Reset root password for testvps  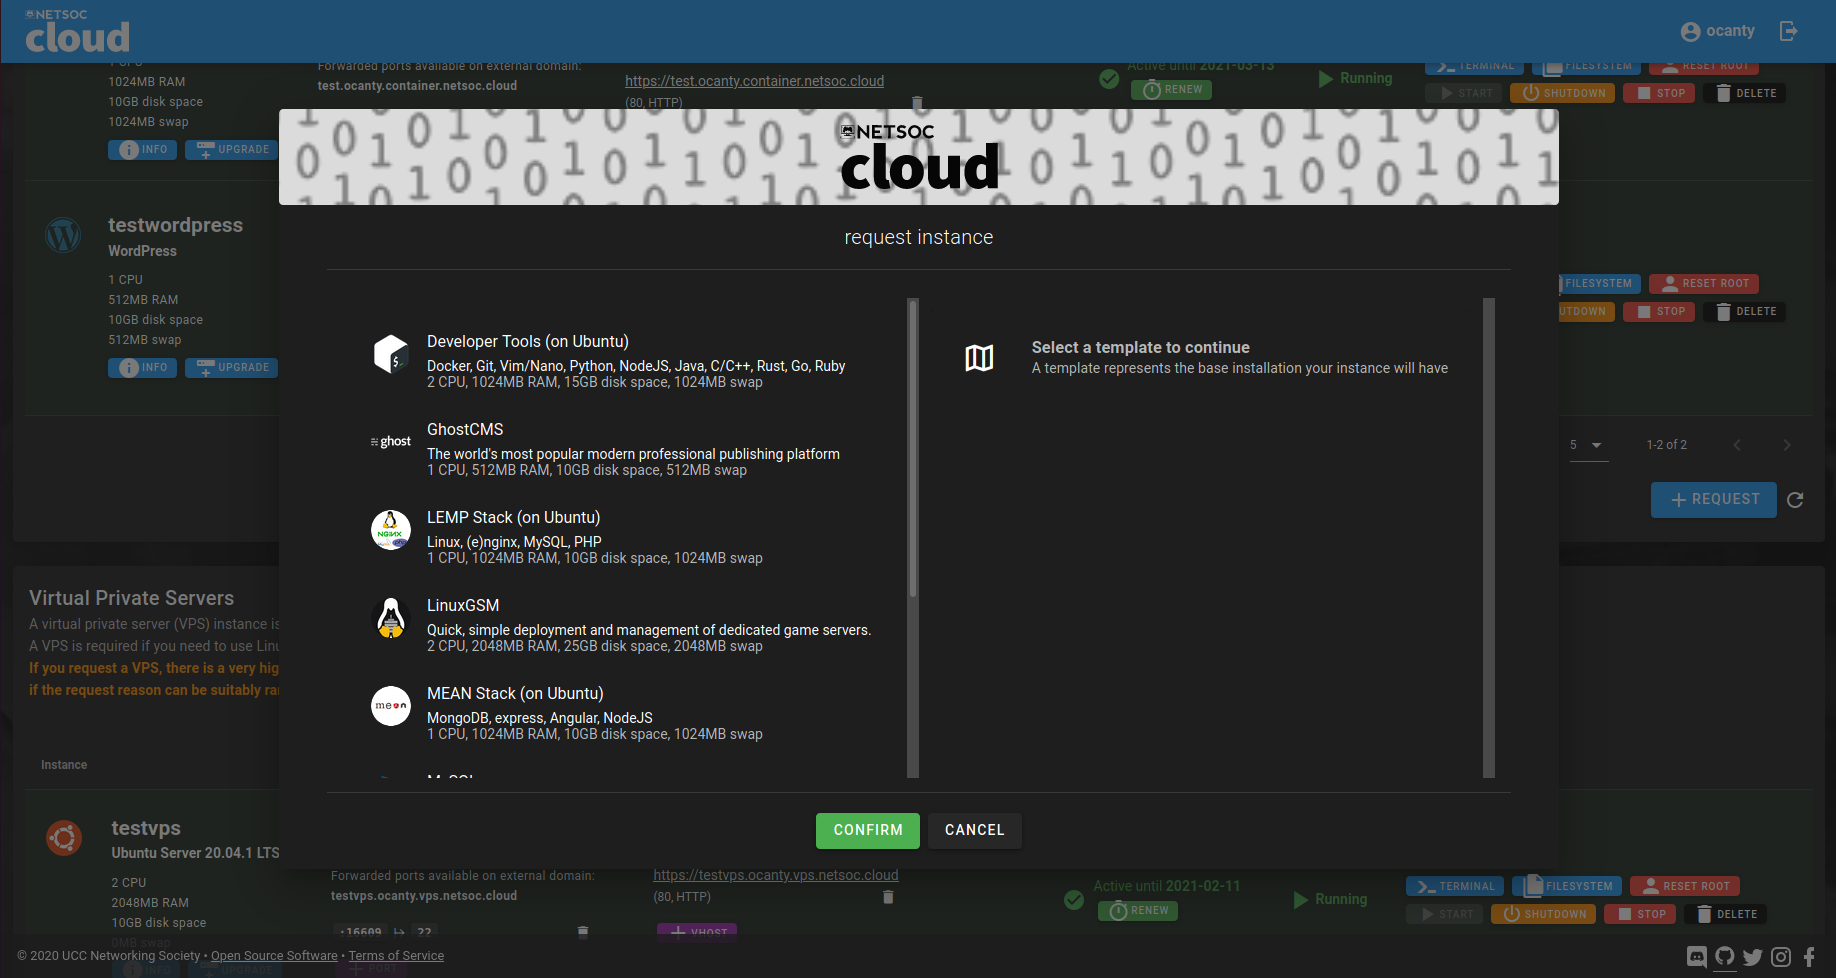(x=1685, y=887)
